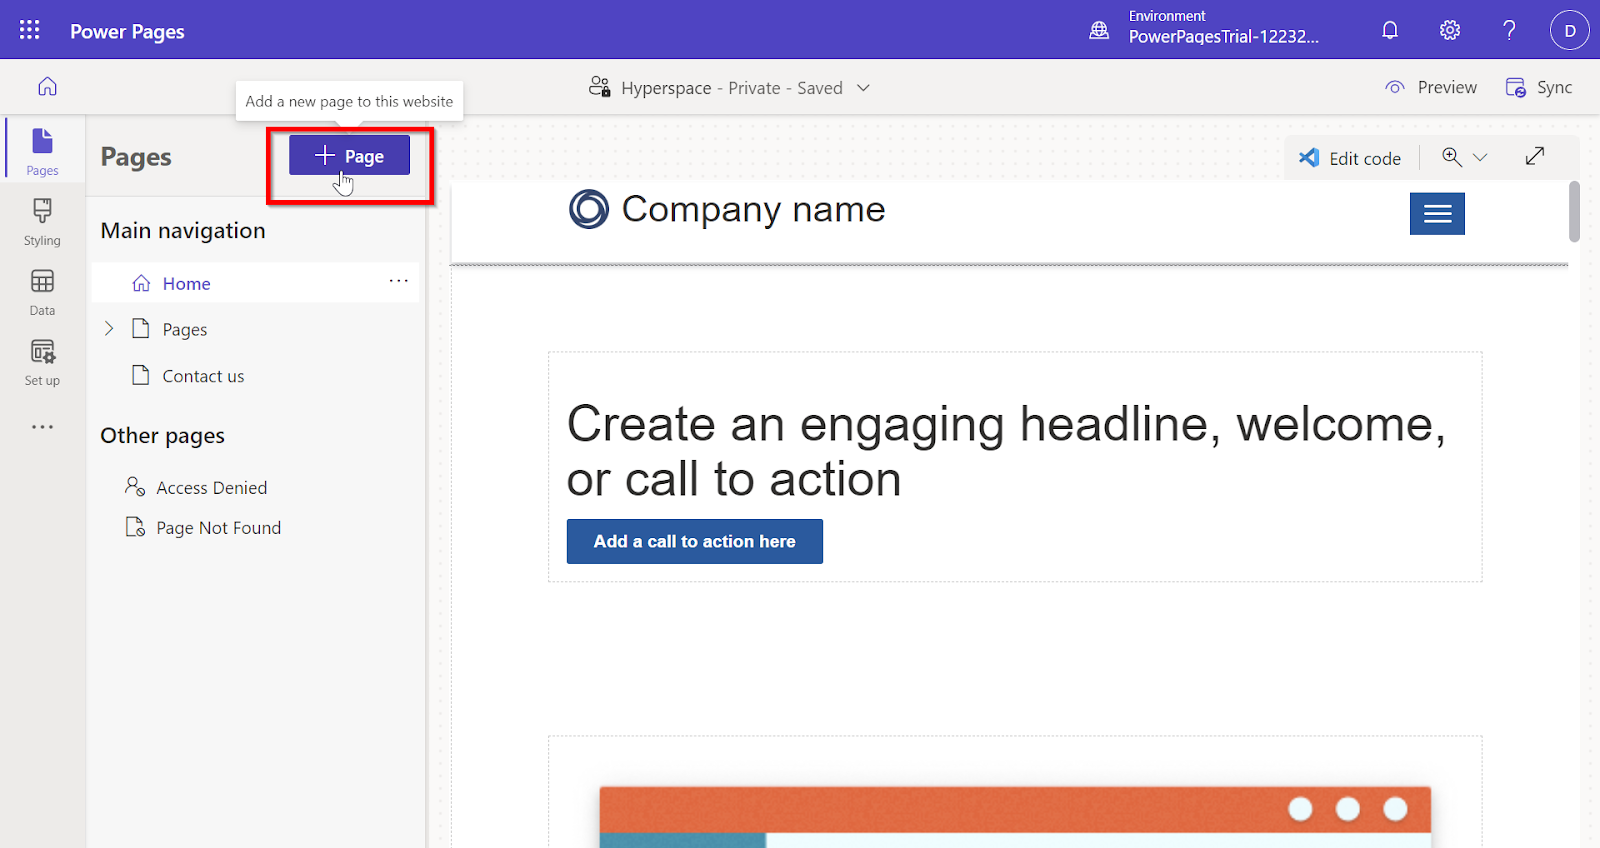
Task: Expand canvas to full screen
Action: (1535, 156)
